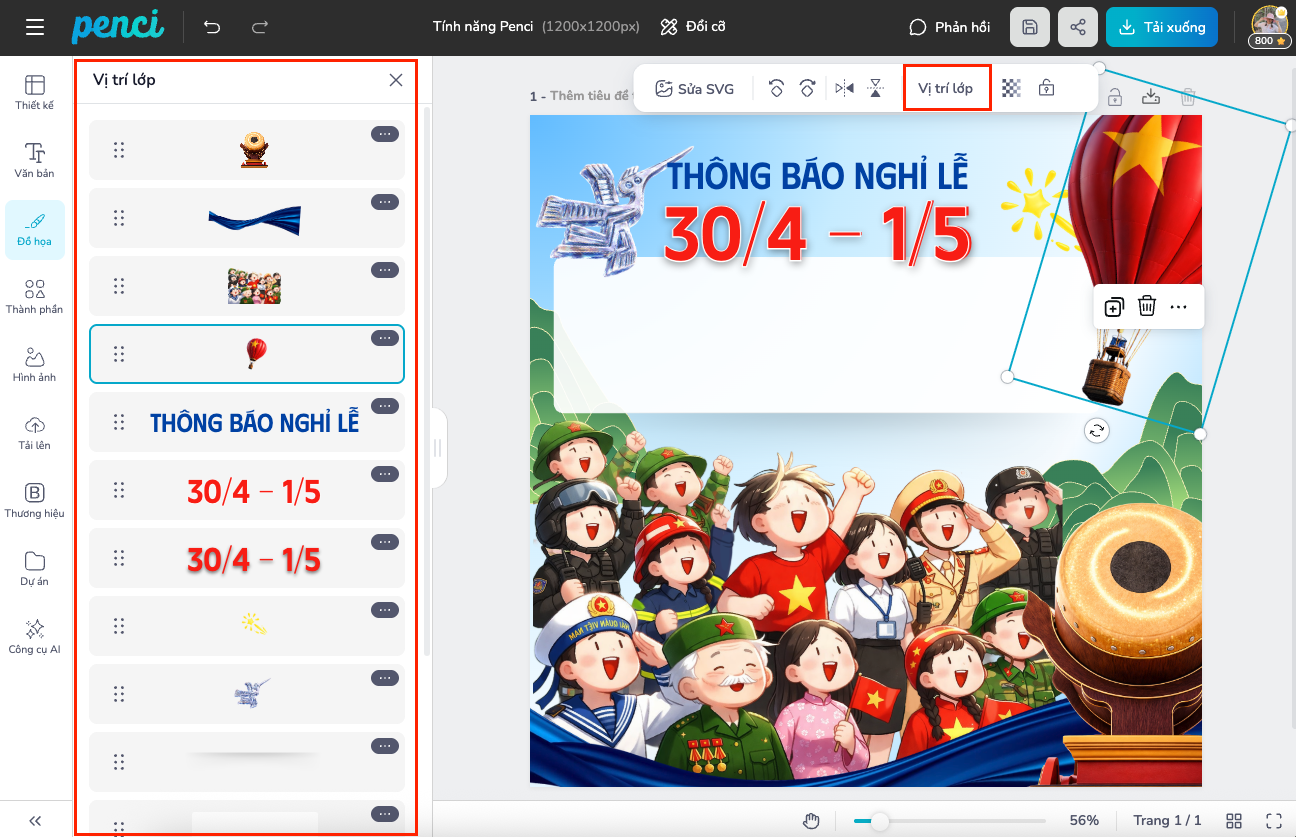
Task: Switch to the Hình ảnh sidebar tab
Action: click(35, 364)
